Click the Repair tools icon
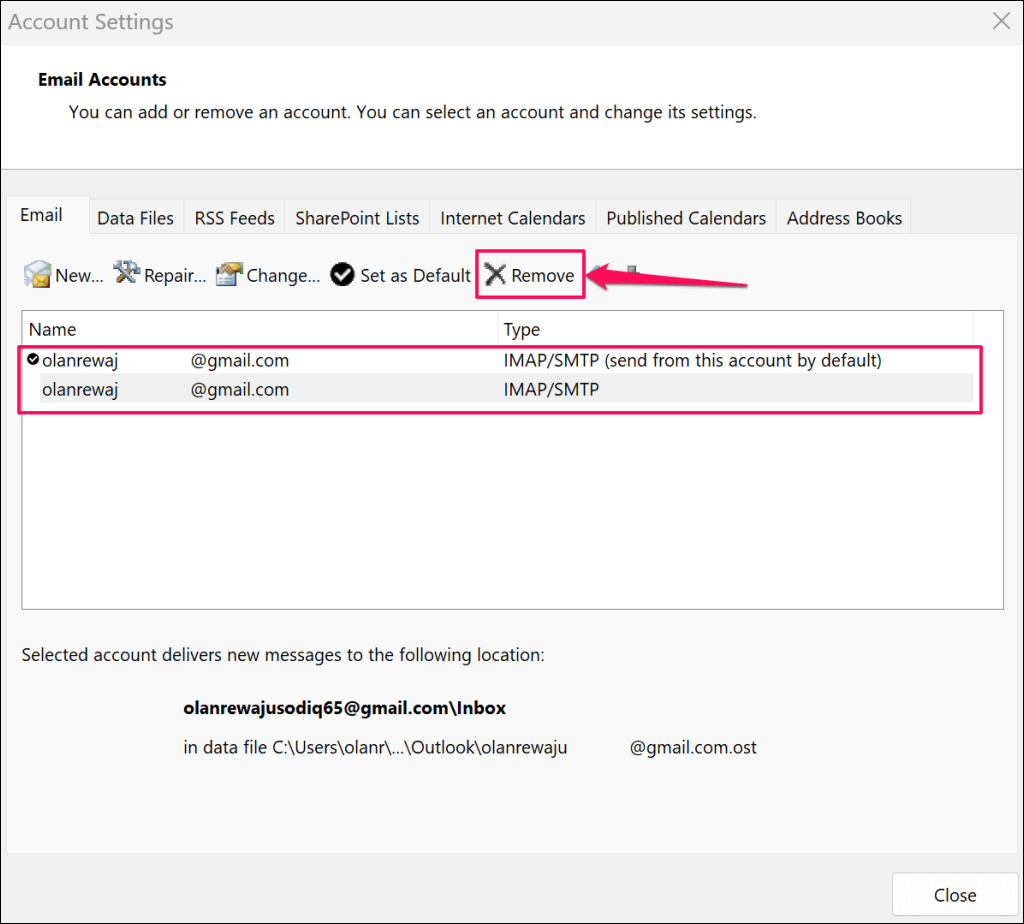 coord(127,274)
